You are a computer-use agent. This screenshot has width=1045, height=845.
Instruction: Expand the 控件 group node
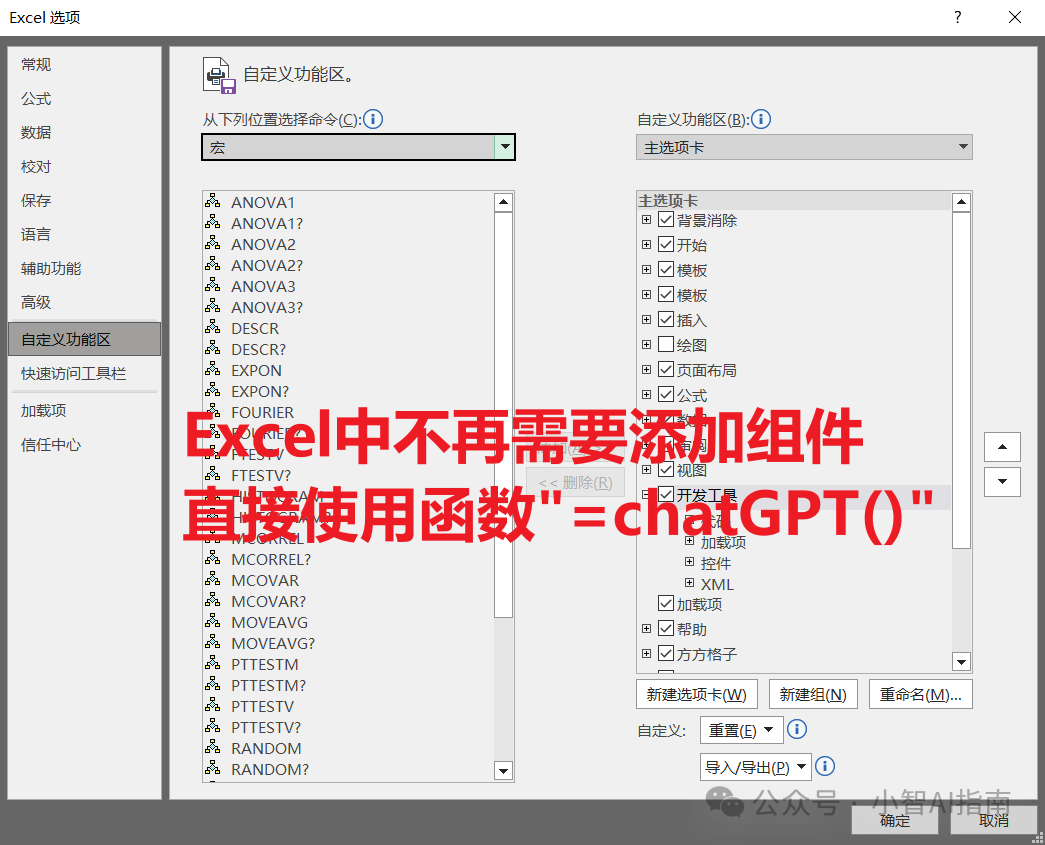pyautogui.click(x=690, y=562)
